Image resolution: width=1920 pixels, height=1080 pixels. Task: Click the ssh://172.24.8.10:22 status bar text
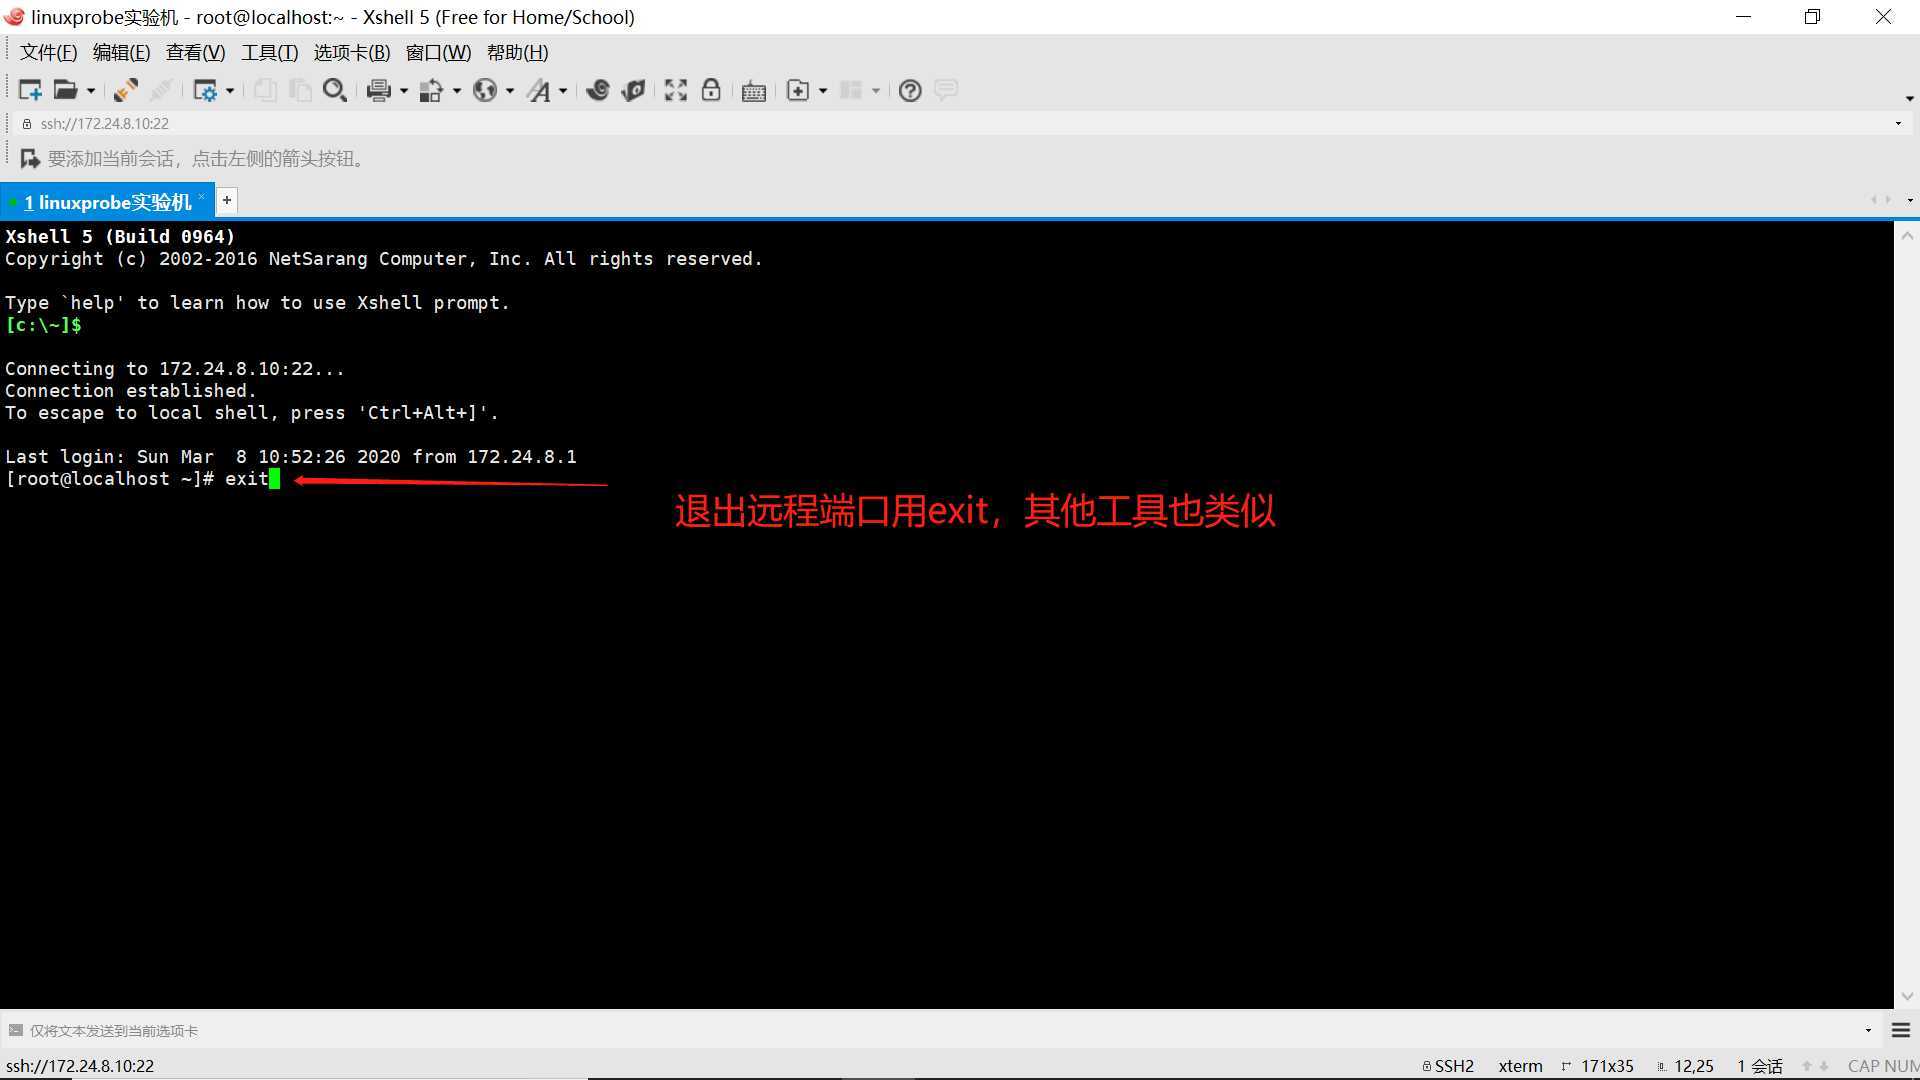80,1066
